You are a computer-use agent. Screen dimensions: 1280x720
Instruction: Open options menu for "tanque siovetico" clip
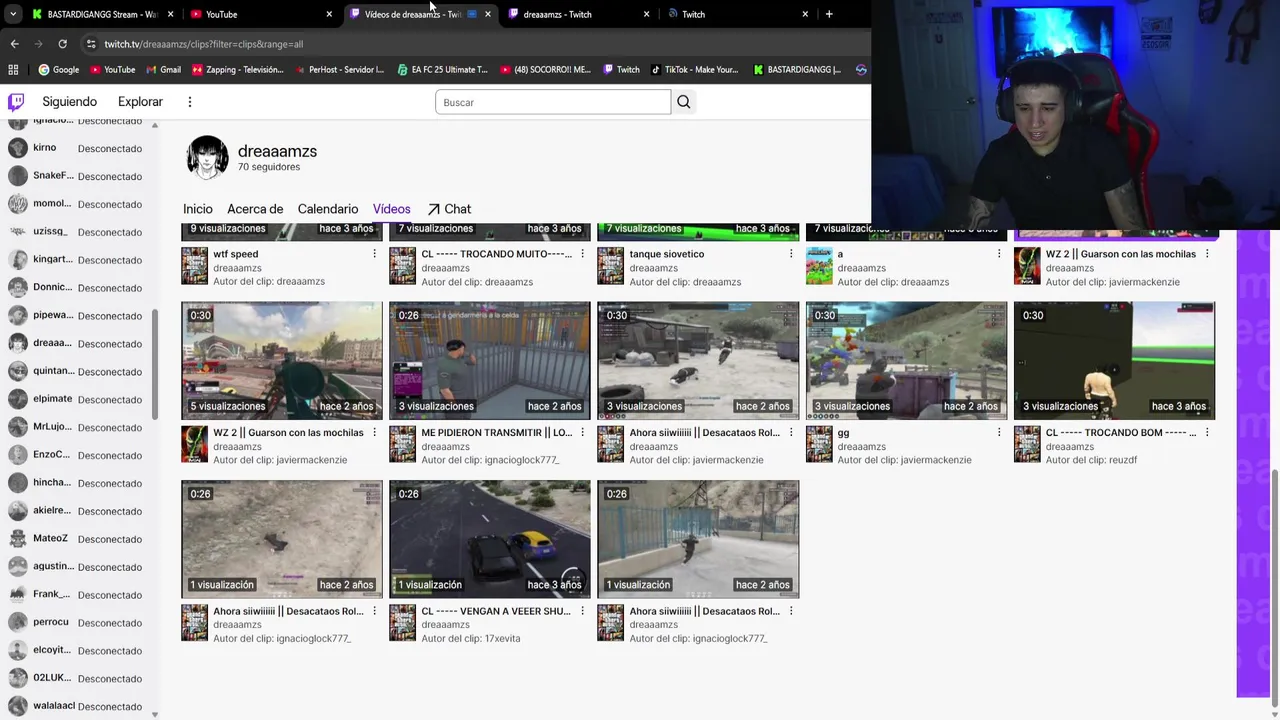[x=791, y=254]
